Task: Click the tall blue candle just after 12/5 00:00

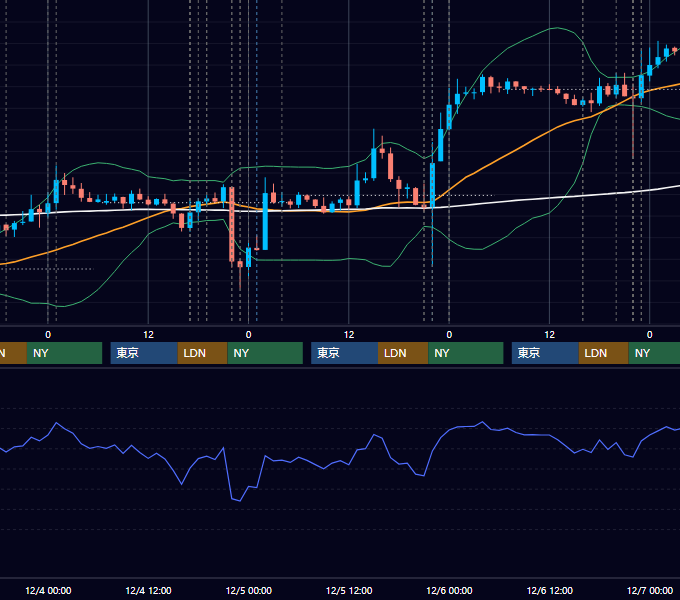Action: click(x=265, y=221)
